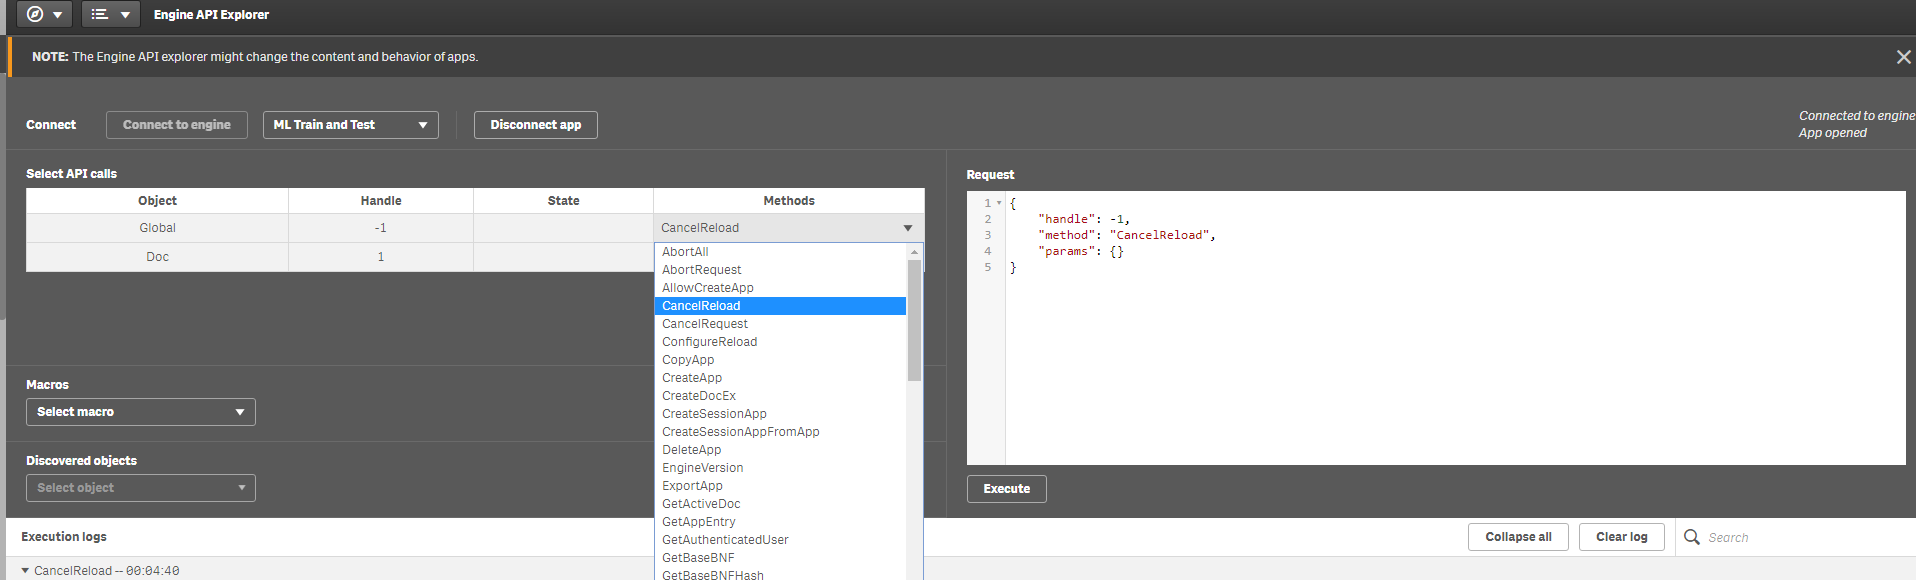Collapse the Global Methods dropdown arrow
Image resolution: width=1916 pixels, height=580 pixels.
[x=907, y=228]
